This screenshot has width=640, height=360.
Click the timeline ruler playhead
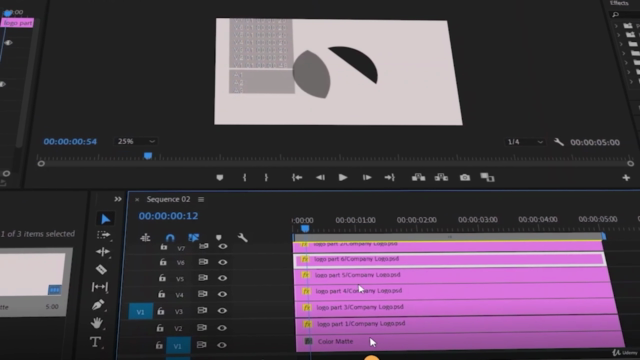pyautogui.click(x=305, y=229)
